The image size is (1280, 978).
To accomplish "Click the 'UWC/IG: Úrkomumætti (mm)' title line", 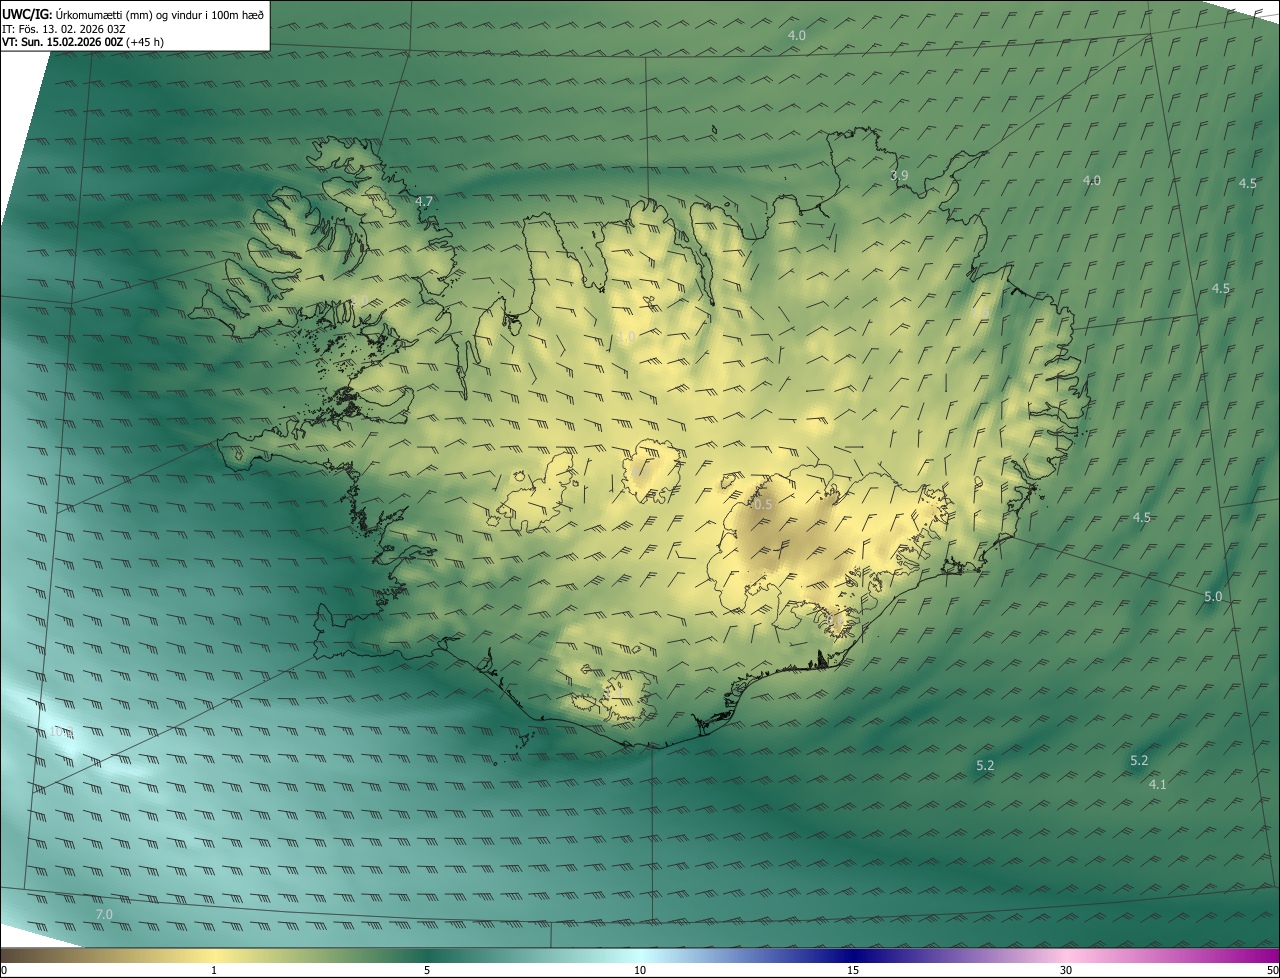I will point(134,14).
